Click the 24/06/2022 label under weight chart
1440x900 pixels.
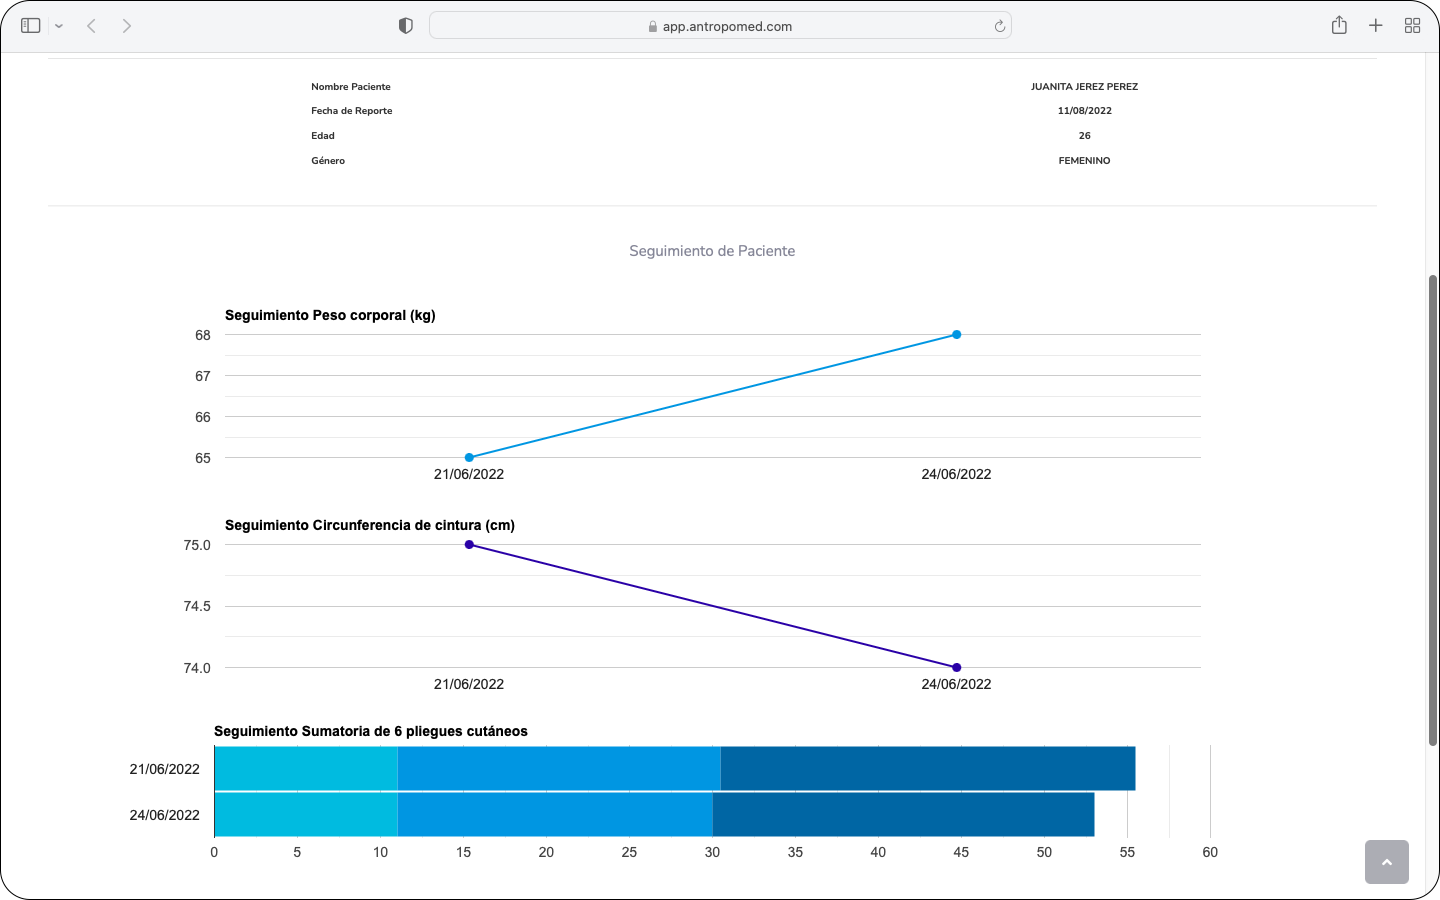(x=957, y=474)
